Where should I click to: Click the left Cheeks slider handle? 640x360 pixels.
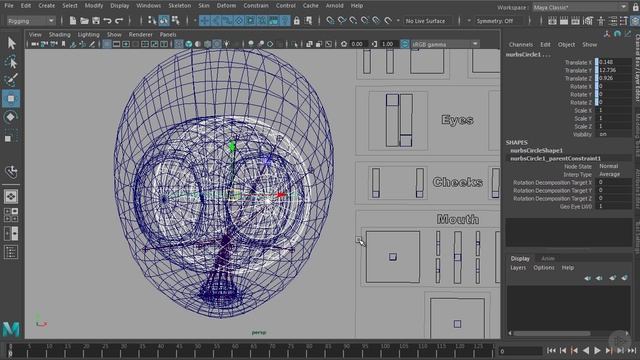tap(376, 193)
